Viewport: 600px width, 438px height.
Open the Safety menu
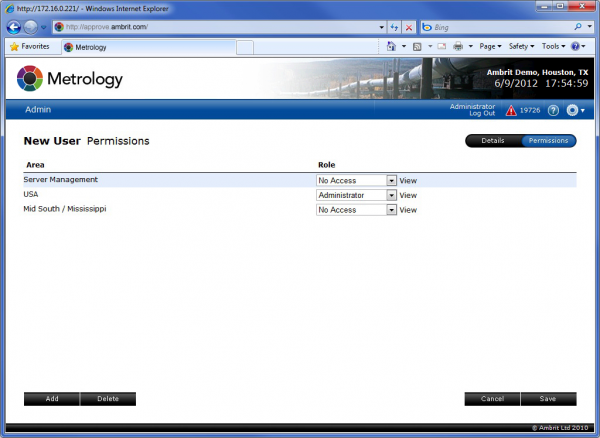click(521, 47)
